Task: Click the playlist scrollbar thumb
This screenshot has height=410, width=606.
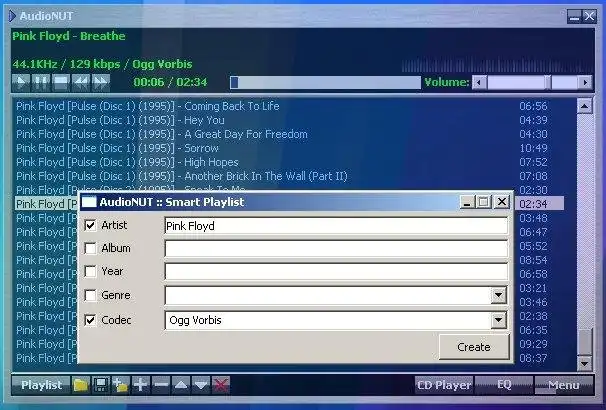Action: (x=584, y=342)
